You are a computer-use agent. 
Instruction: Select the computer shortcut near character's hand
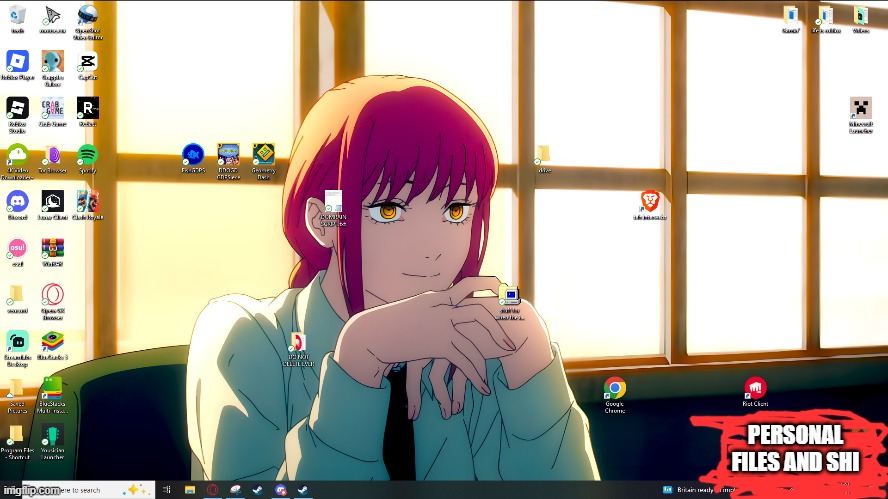[x=510, y=302]
